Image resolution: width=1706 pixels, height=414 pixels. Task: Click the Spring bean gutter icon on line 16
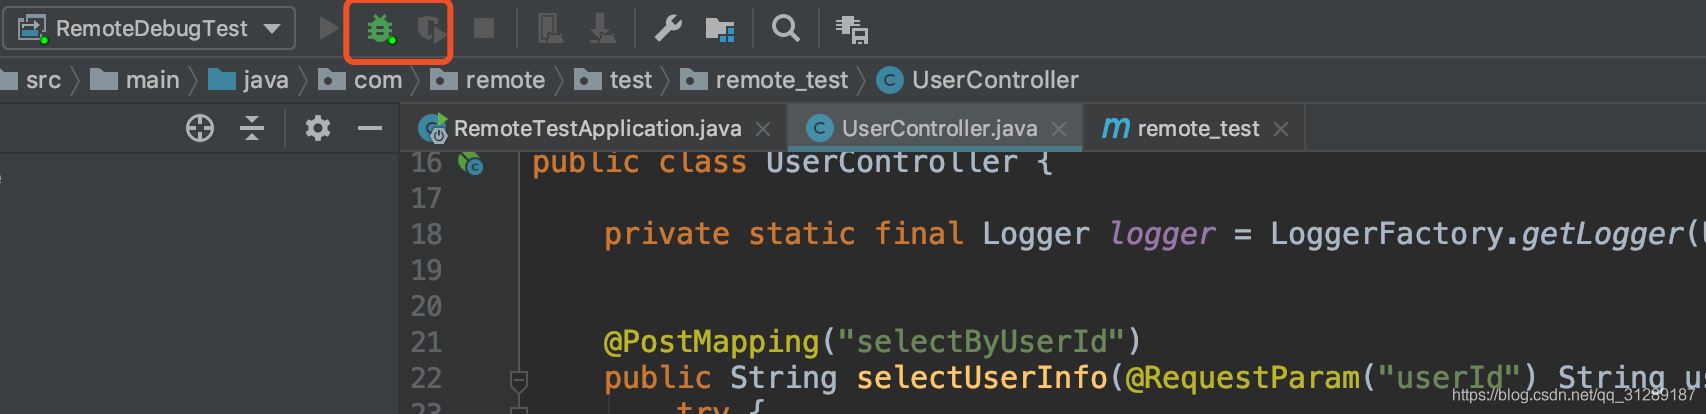(x=470, y=163)
